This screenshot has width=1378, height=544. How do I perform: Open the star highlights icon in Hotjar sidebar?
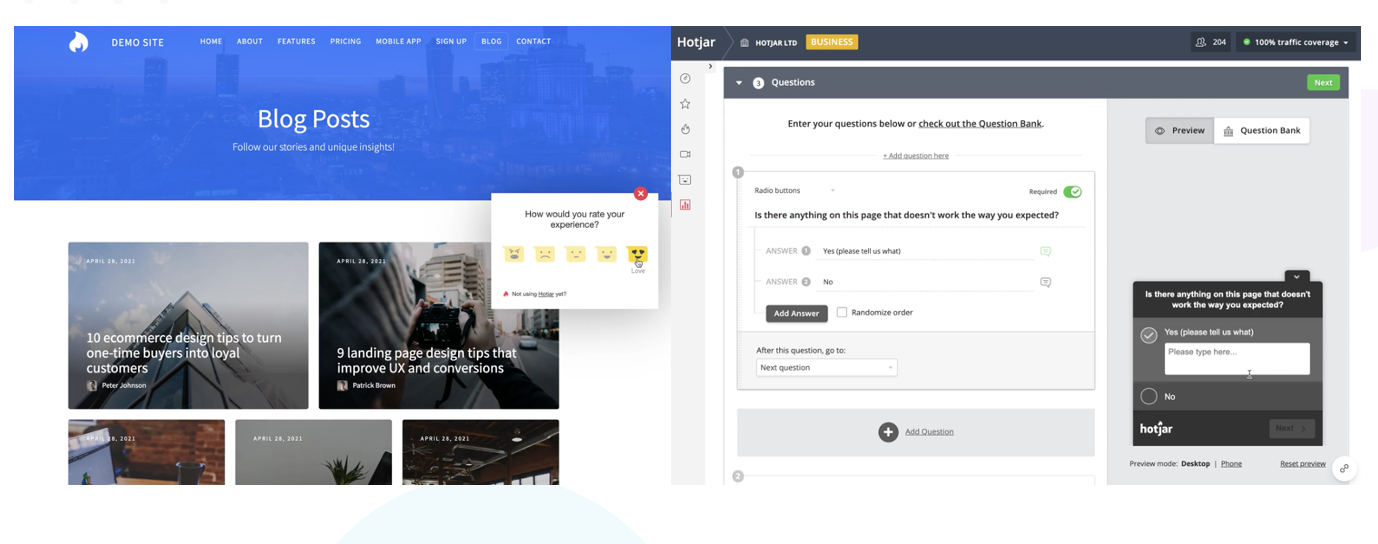(x=685, y=103)
